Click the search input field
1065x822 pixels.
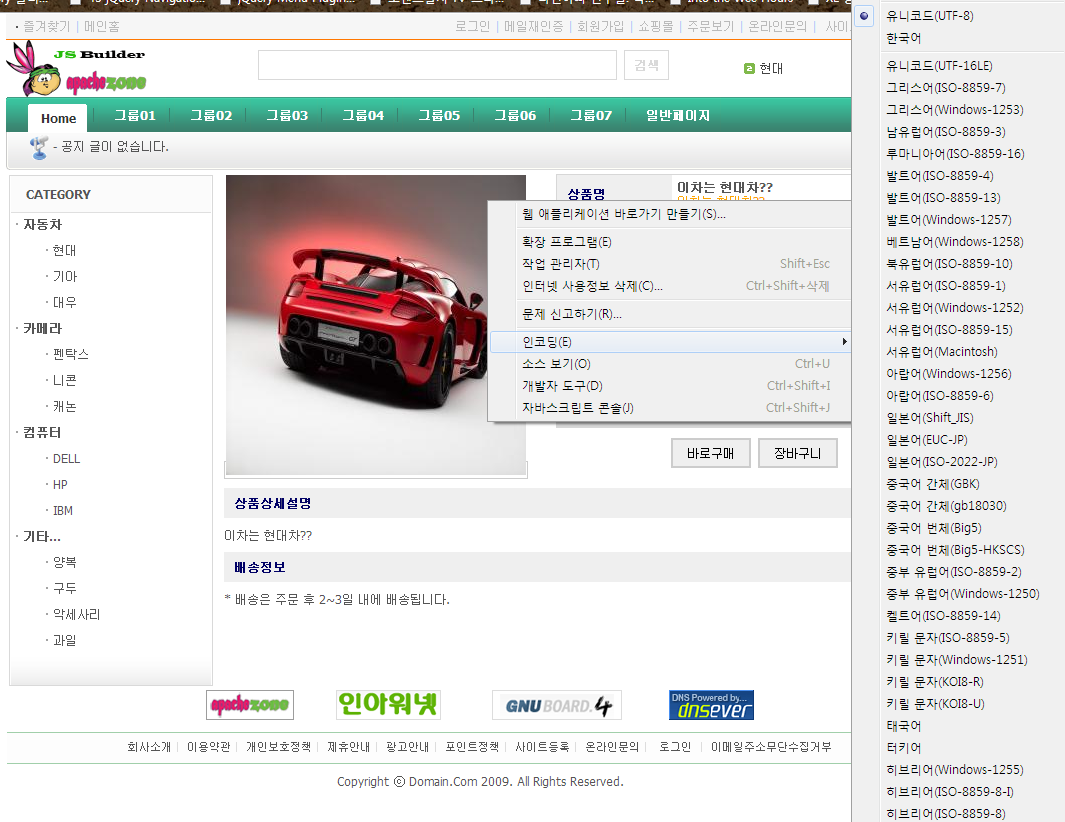tap(437, 66)
